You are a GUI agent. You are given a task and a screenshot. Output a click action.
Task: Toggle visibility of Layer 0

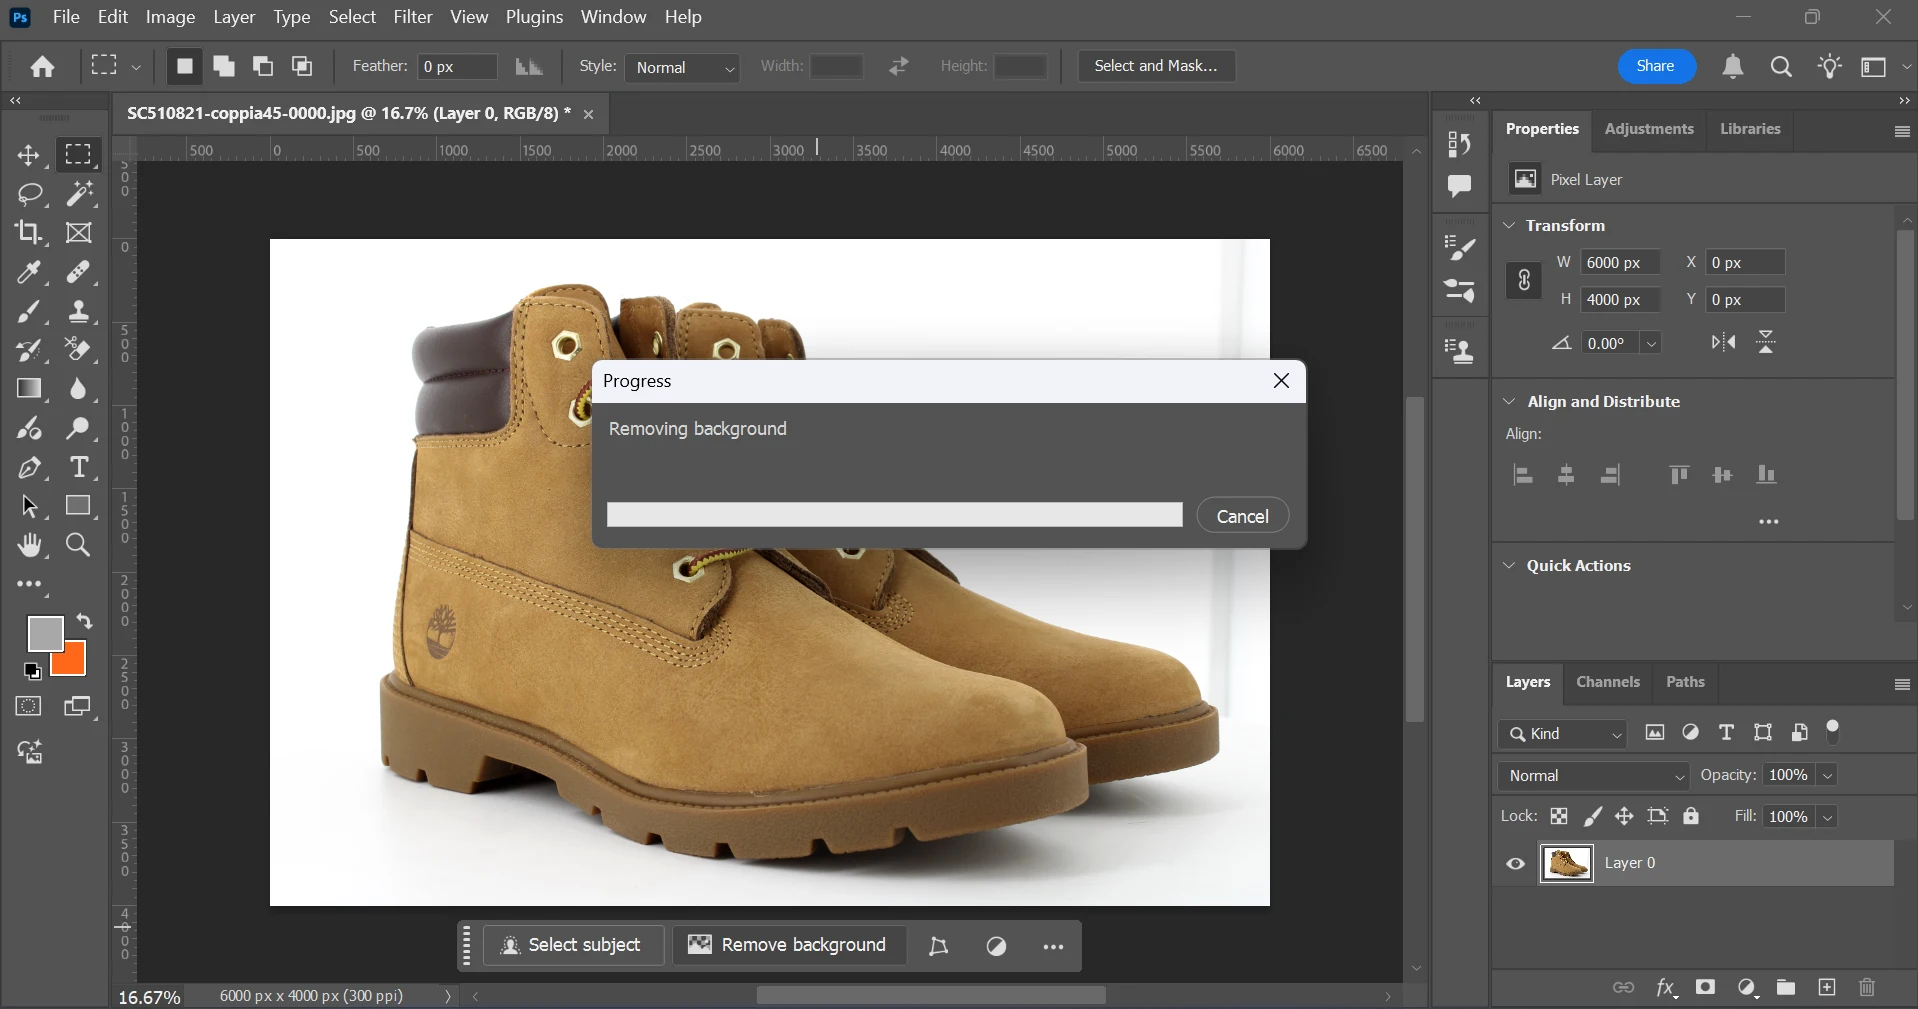click(1516, 864)
